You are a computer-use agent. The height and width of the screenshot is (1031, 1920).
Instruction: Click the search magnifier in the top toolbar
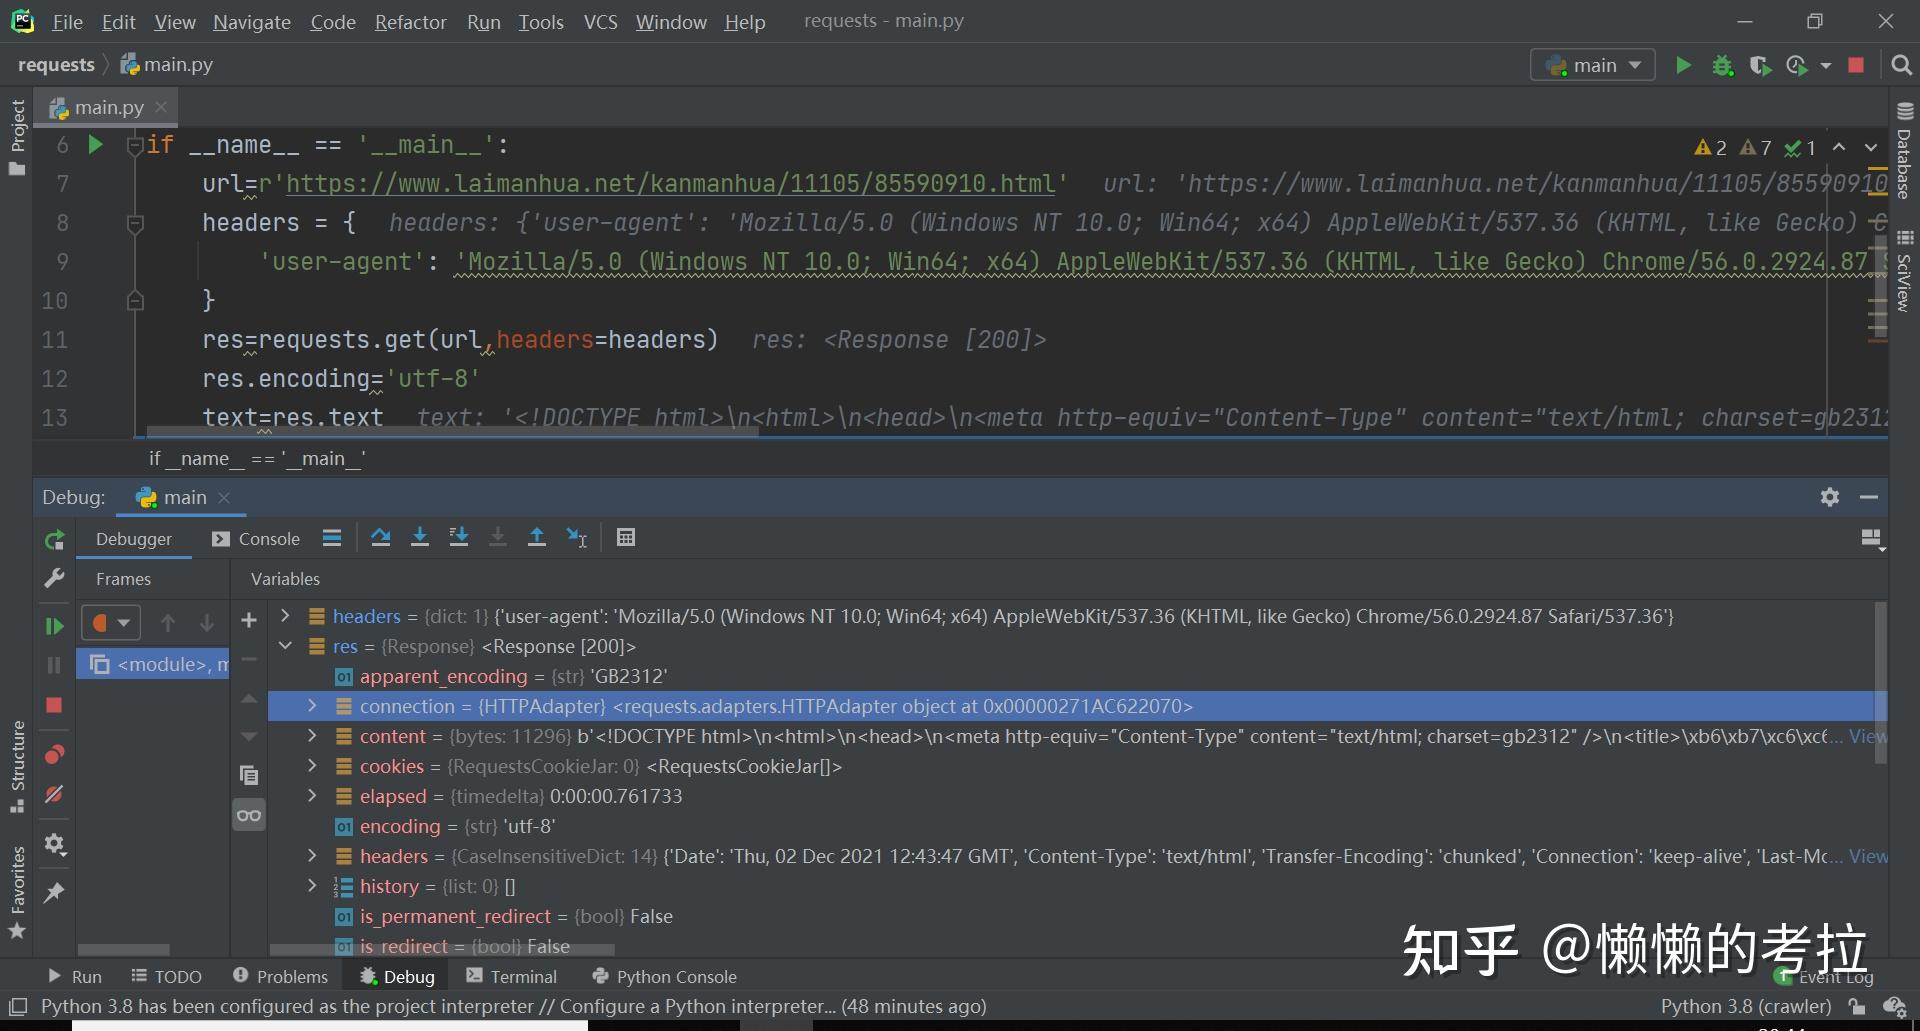pyautogui.click(x=1902, y=64)
